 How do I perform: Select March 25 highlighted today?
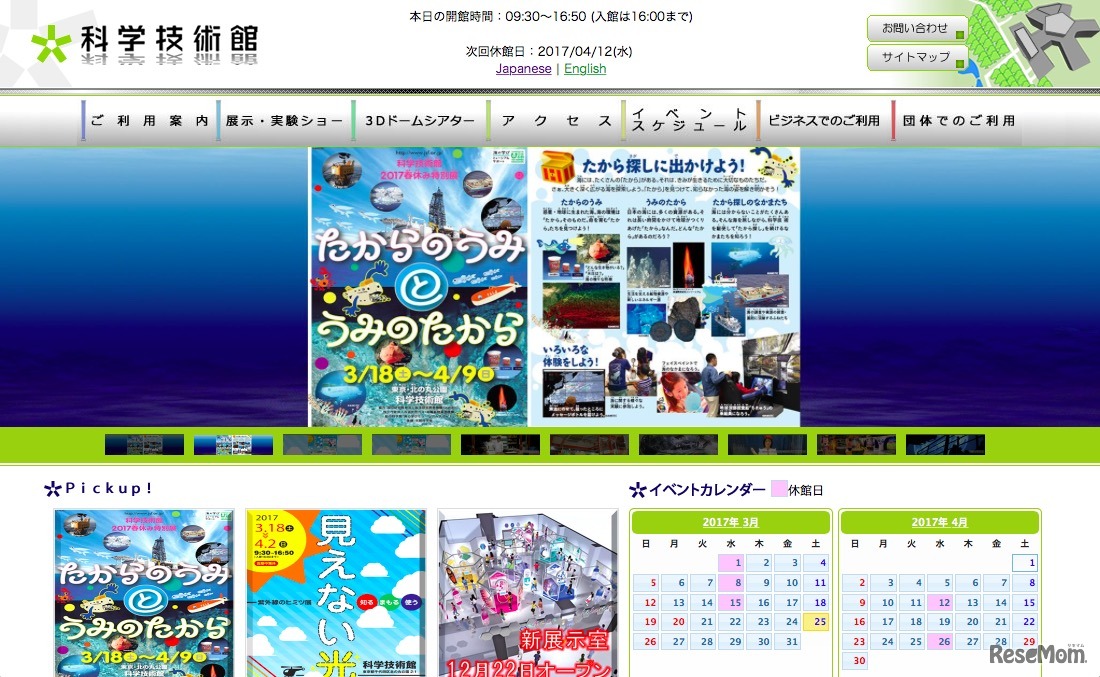click(815, 622)
